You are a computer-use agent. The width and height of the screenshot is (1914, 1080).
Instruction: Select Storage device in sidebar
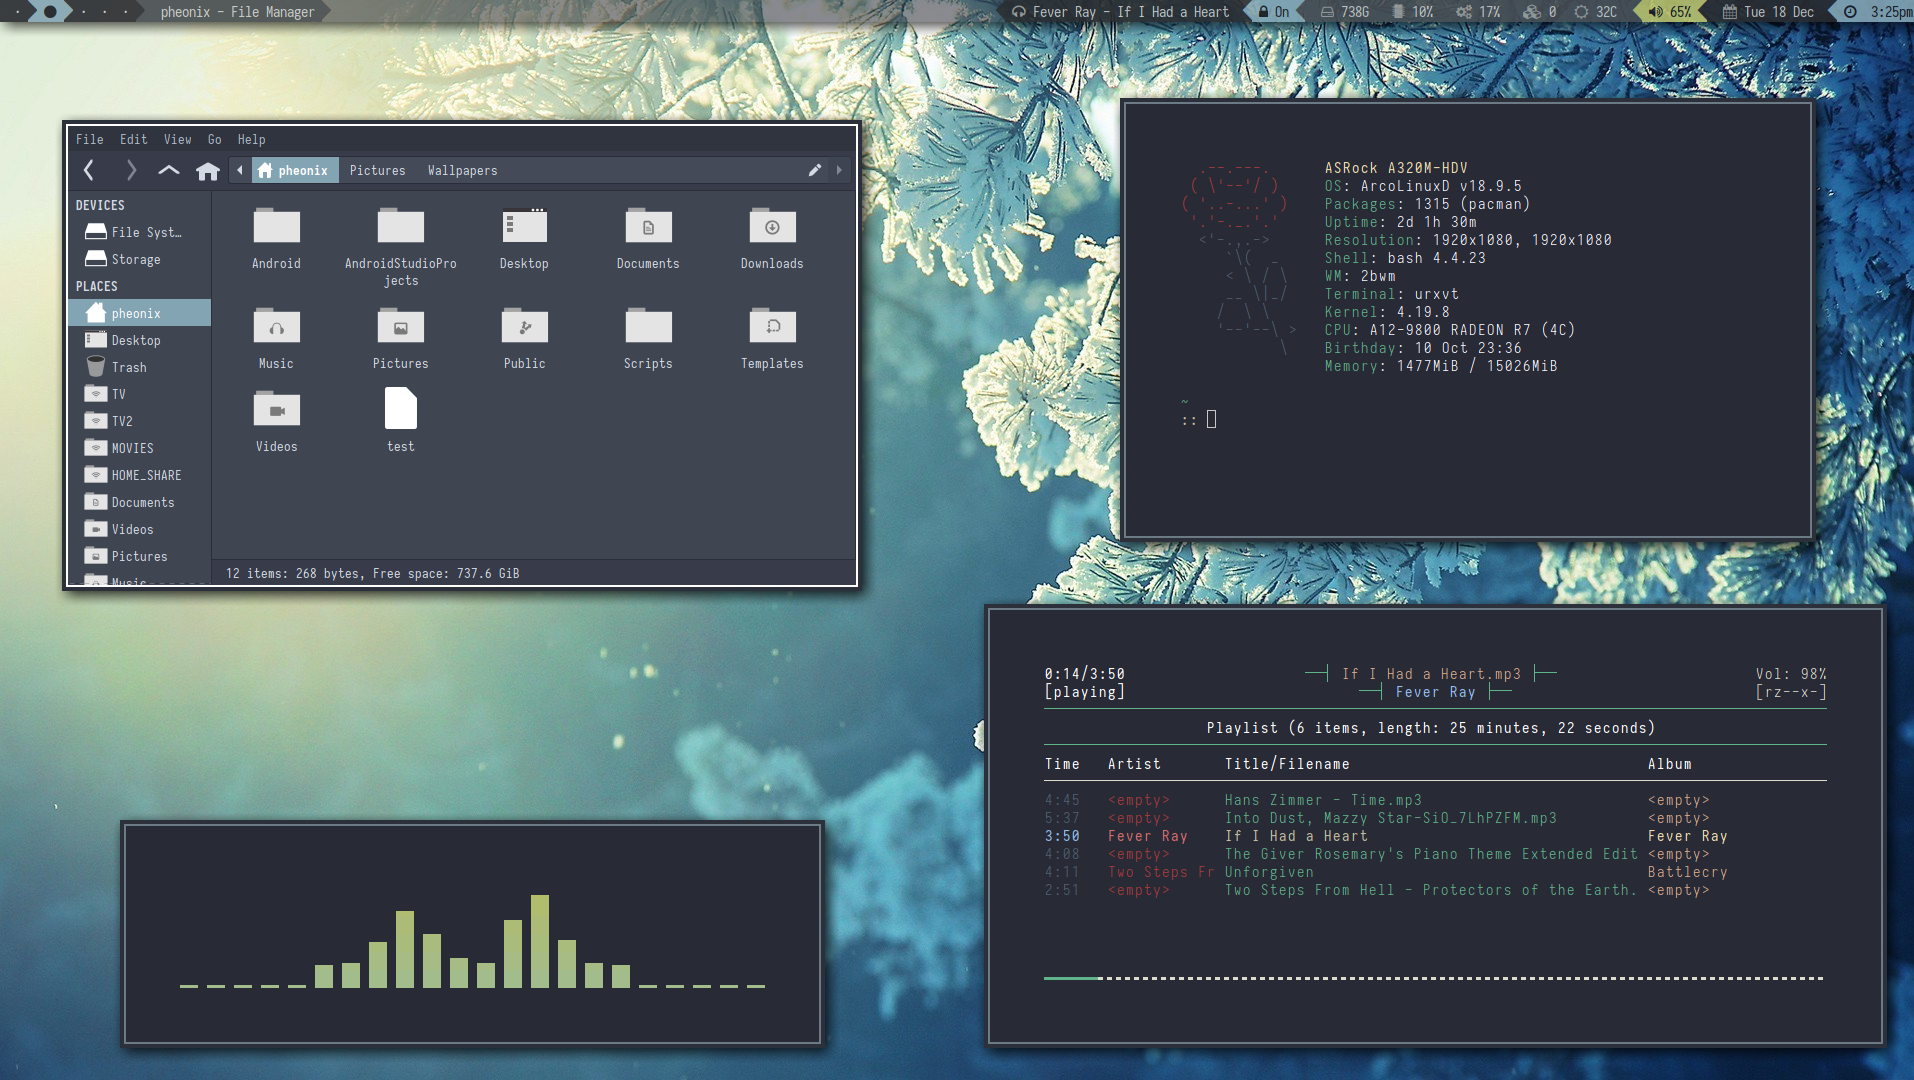139,259
